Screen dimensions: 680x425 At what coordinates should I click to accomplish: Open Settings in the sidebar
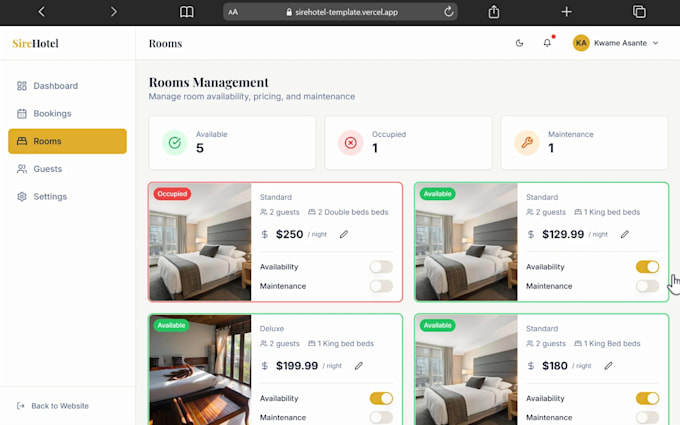[x=67, y=196]
